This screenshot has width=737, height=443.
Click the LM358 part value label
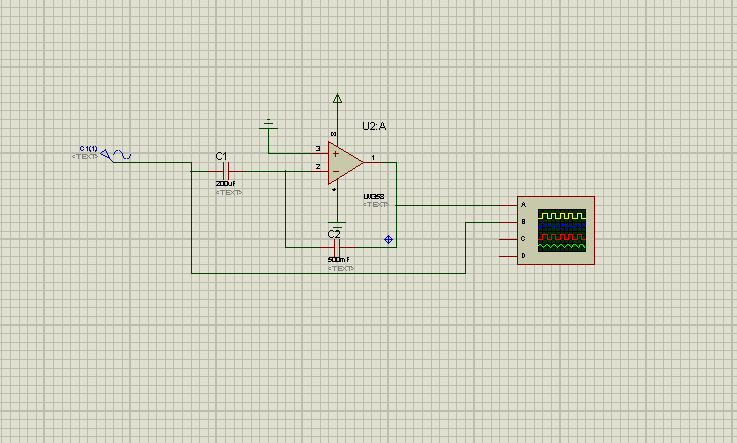[x=374, y=196]
